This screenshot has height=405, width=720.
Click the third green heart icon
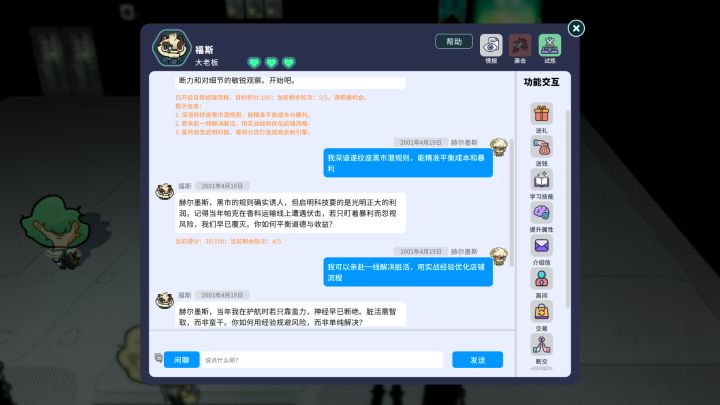click(x=288, y=62)
